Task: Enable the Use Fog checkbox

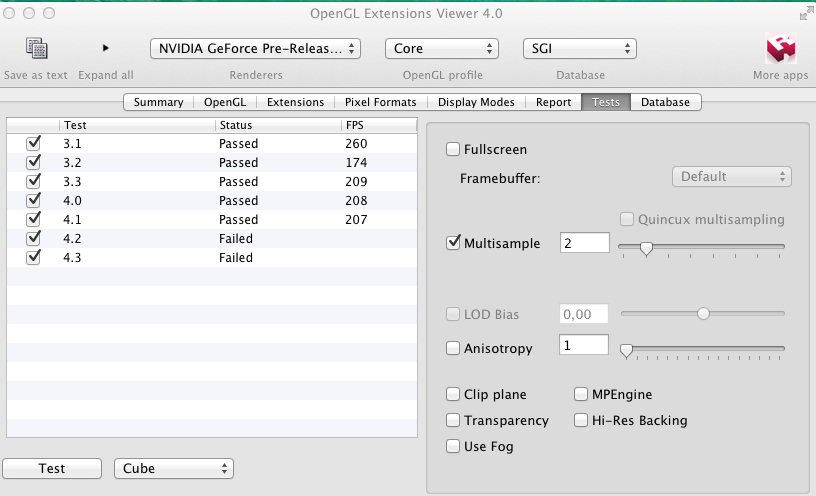Action: pos(453,446)
